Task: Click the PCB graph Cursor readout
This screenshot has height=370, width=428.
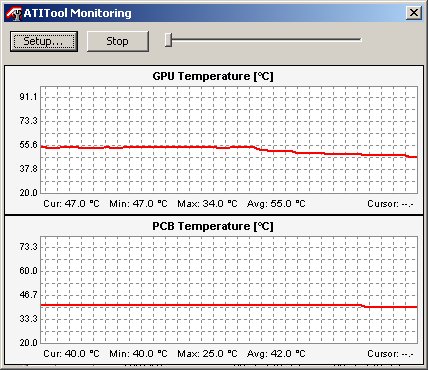Action: 390,354
